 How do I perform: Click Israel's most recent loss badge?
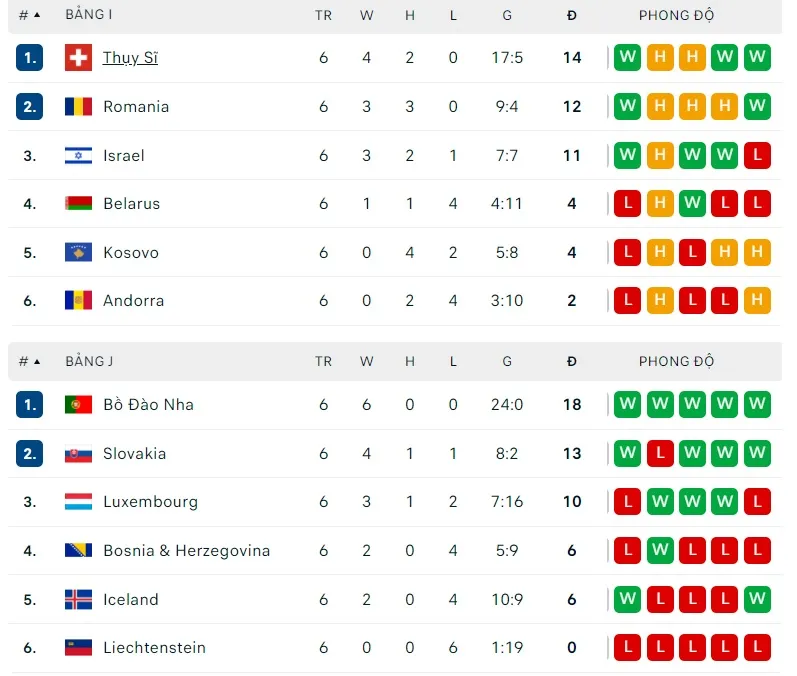[757, 155]
